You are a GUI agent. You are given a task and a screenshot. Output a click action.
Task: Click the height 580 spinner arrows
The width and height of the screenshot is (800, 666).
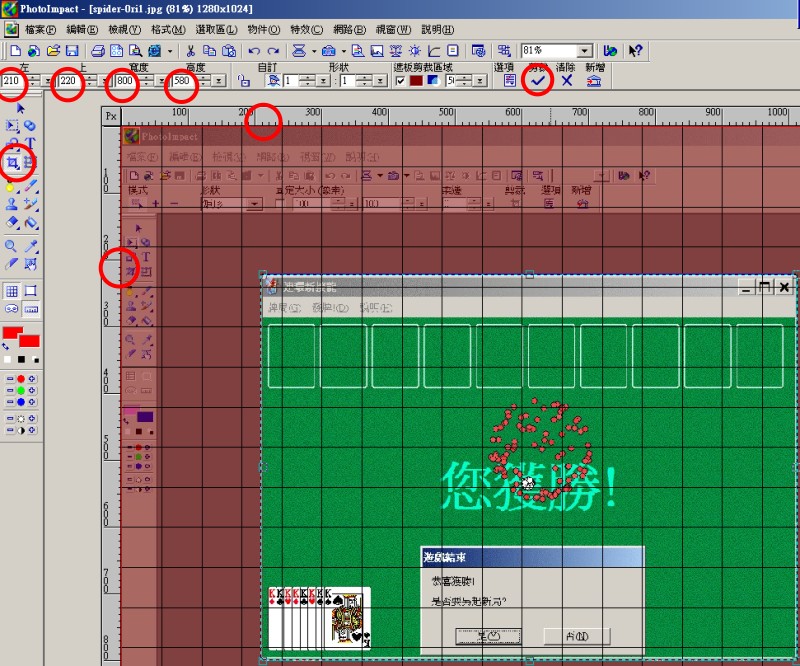pos(205,81)
